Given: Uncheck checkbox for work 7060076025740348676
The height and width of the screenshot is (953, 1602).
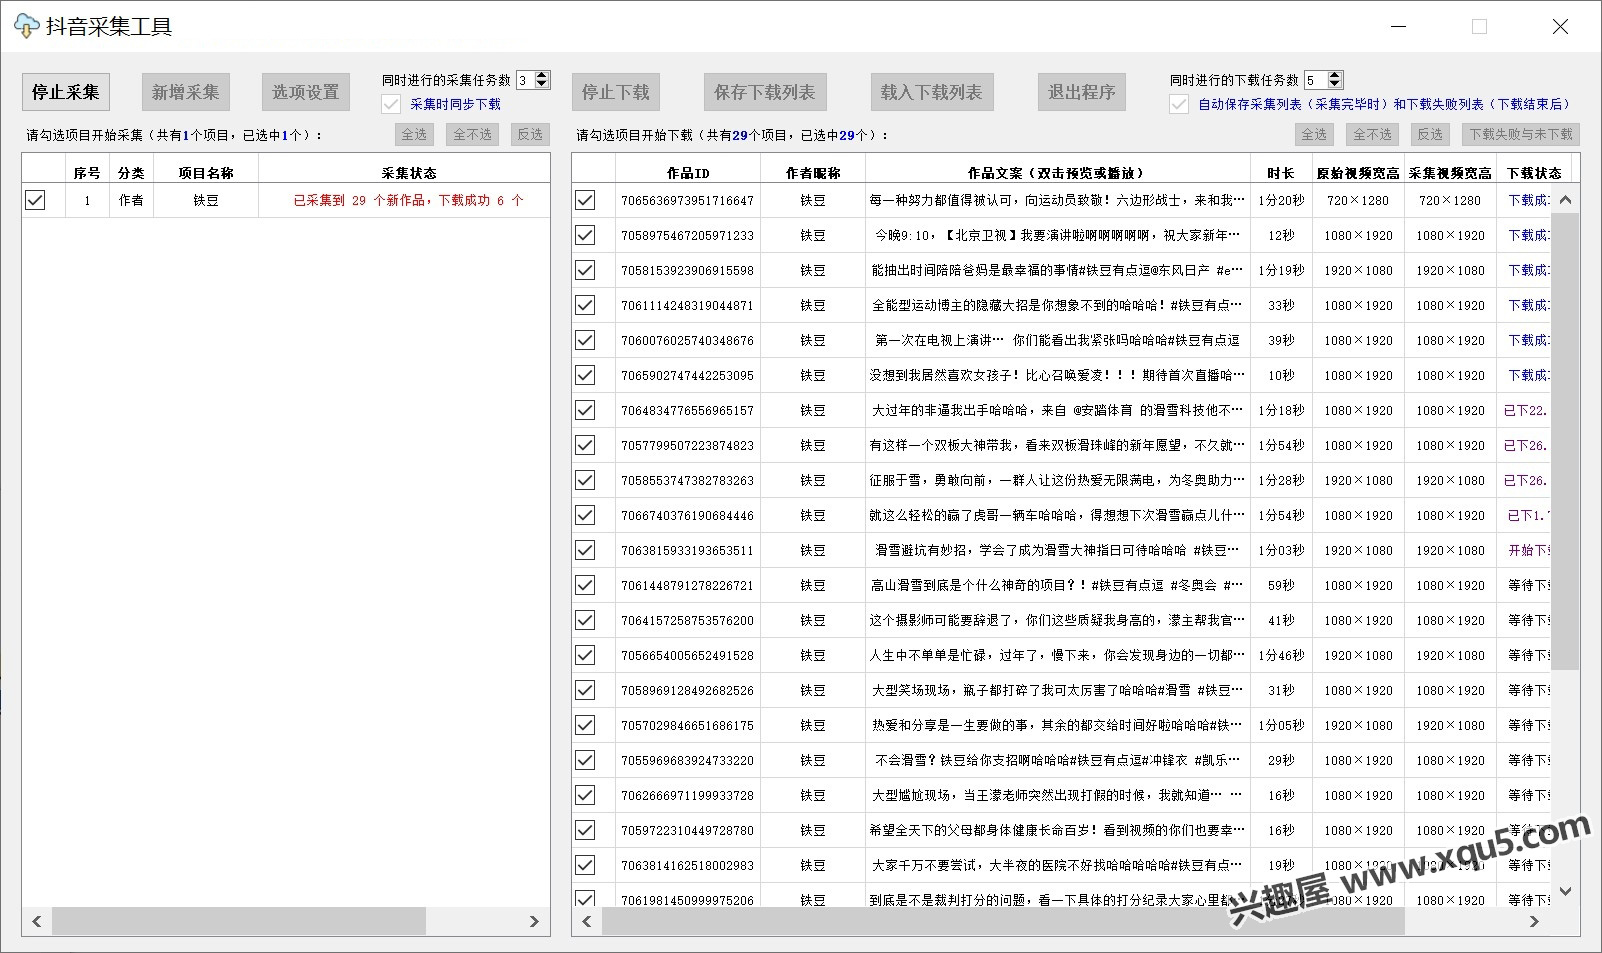Looking at the screenshot, I should click(x=585, y=340).
